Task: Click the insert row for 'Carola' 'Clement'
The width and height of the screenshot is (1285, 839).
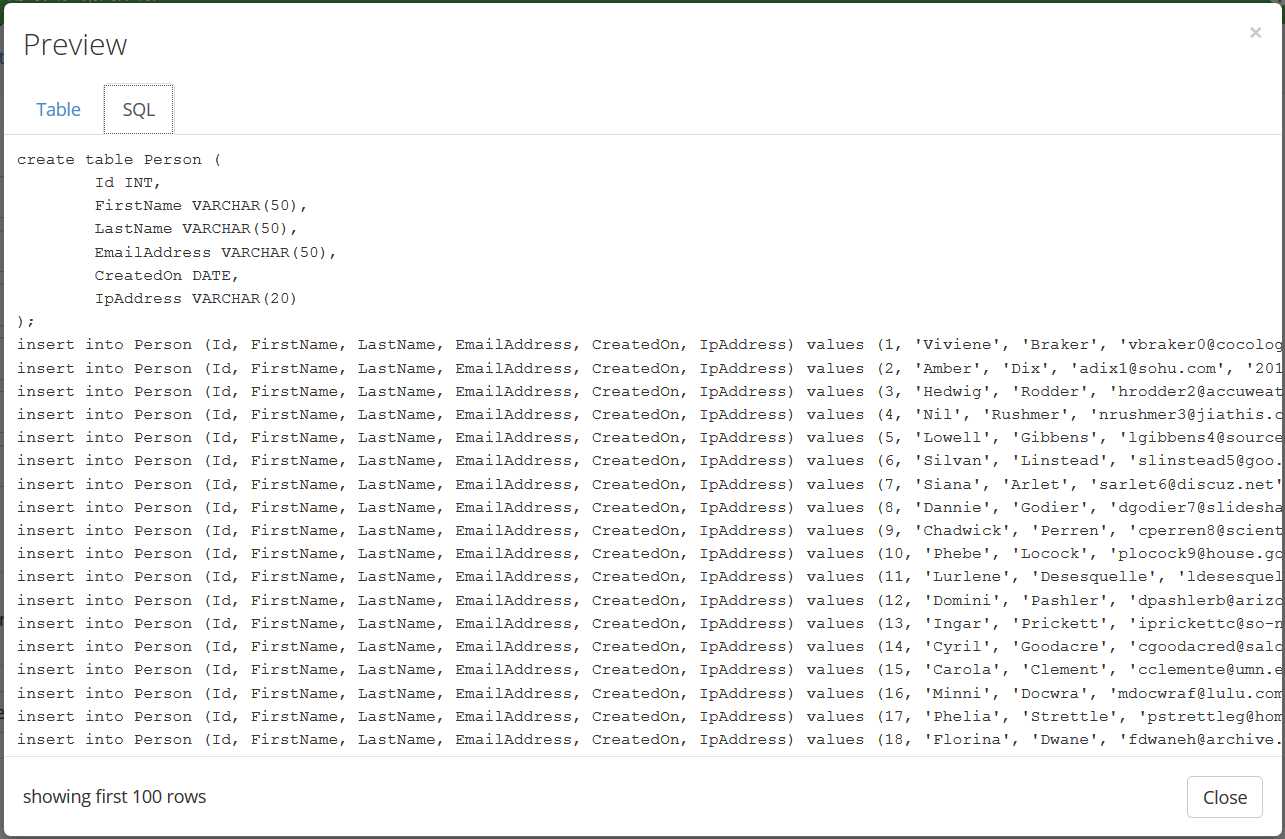Action: (x=650, y=670)
